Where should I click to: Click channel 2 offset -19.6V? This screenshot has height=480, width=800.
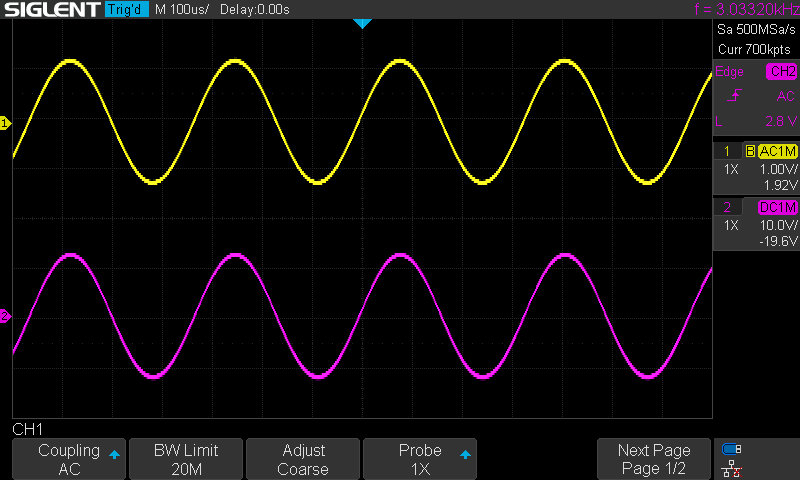pyautogui.click(x=778, y=241)
